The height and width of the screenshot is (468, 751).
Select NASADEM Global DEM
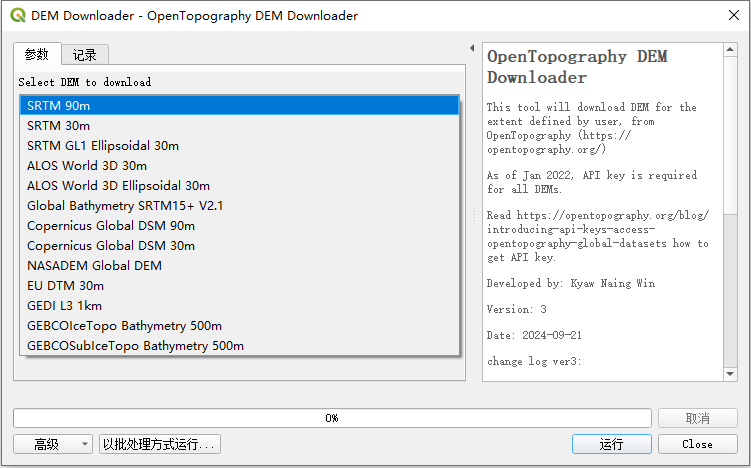(239, 266)
